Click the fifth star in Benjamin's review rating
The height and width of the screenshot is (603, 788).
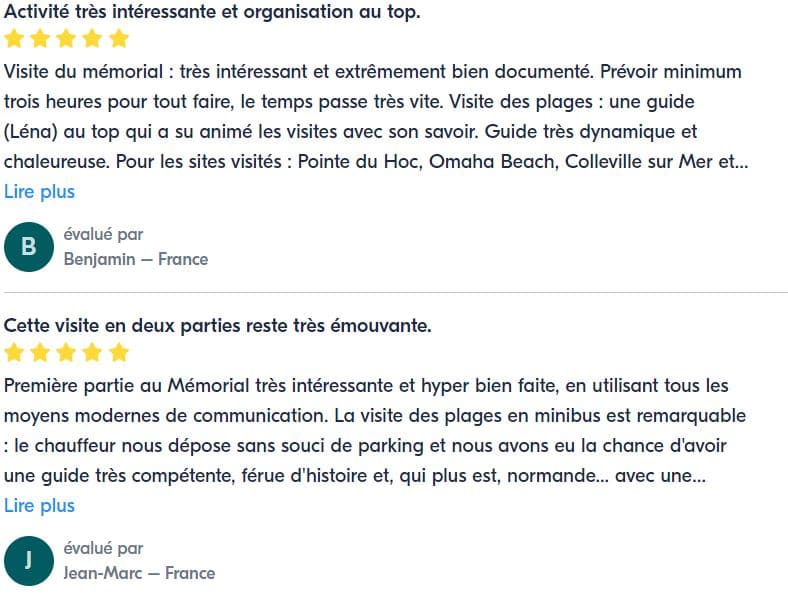point(119,39)
